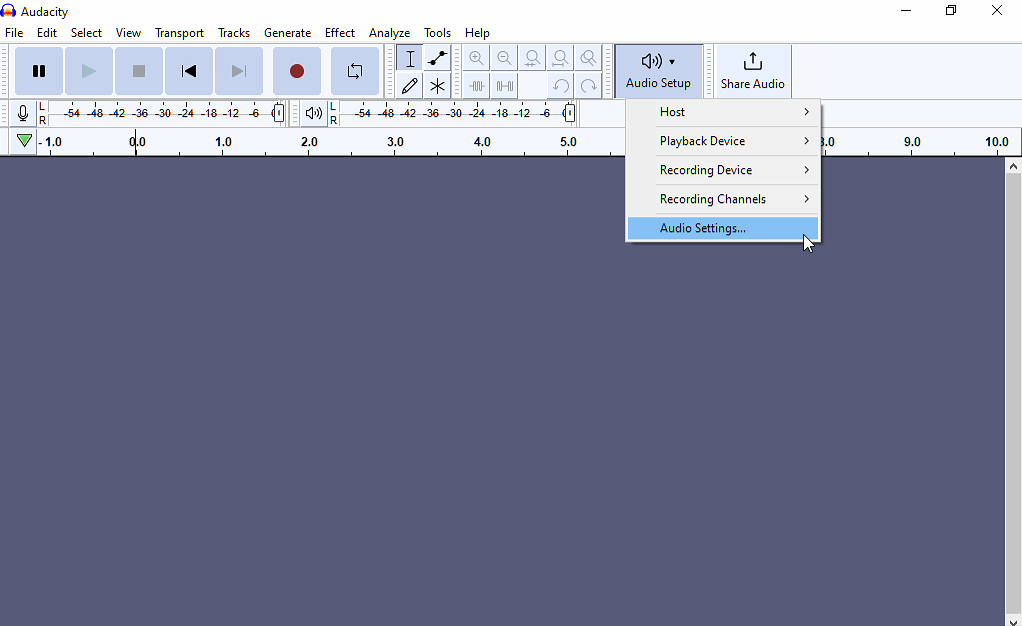This screenshot has height=626, width=1022.
Task: Select the Envelope tool
Action: 437,59
